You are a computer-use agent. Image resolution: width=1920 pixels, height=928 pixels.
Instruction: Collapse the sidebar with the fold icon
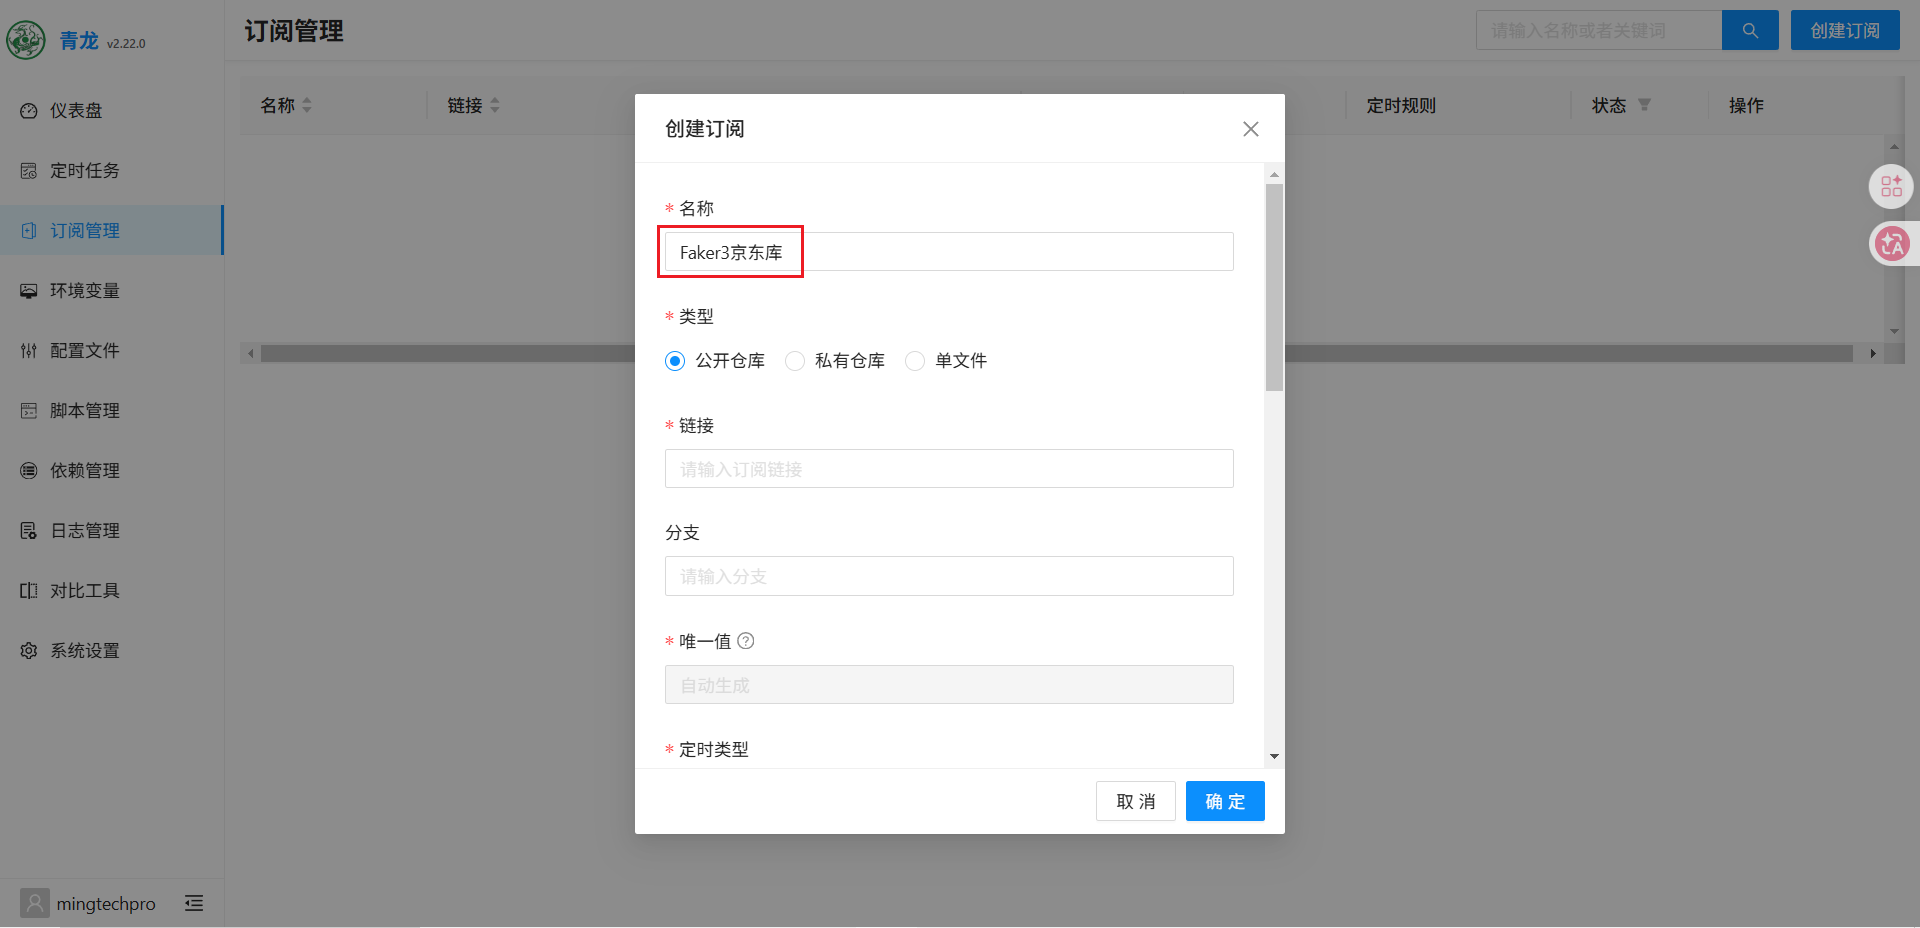pyautogui.click(x=194, y=903)
